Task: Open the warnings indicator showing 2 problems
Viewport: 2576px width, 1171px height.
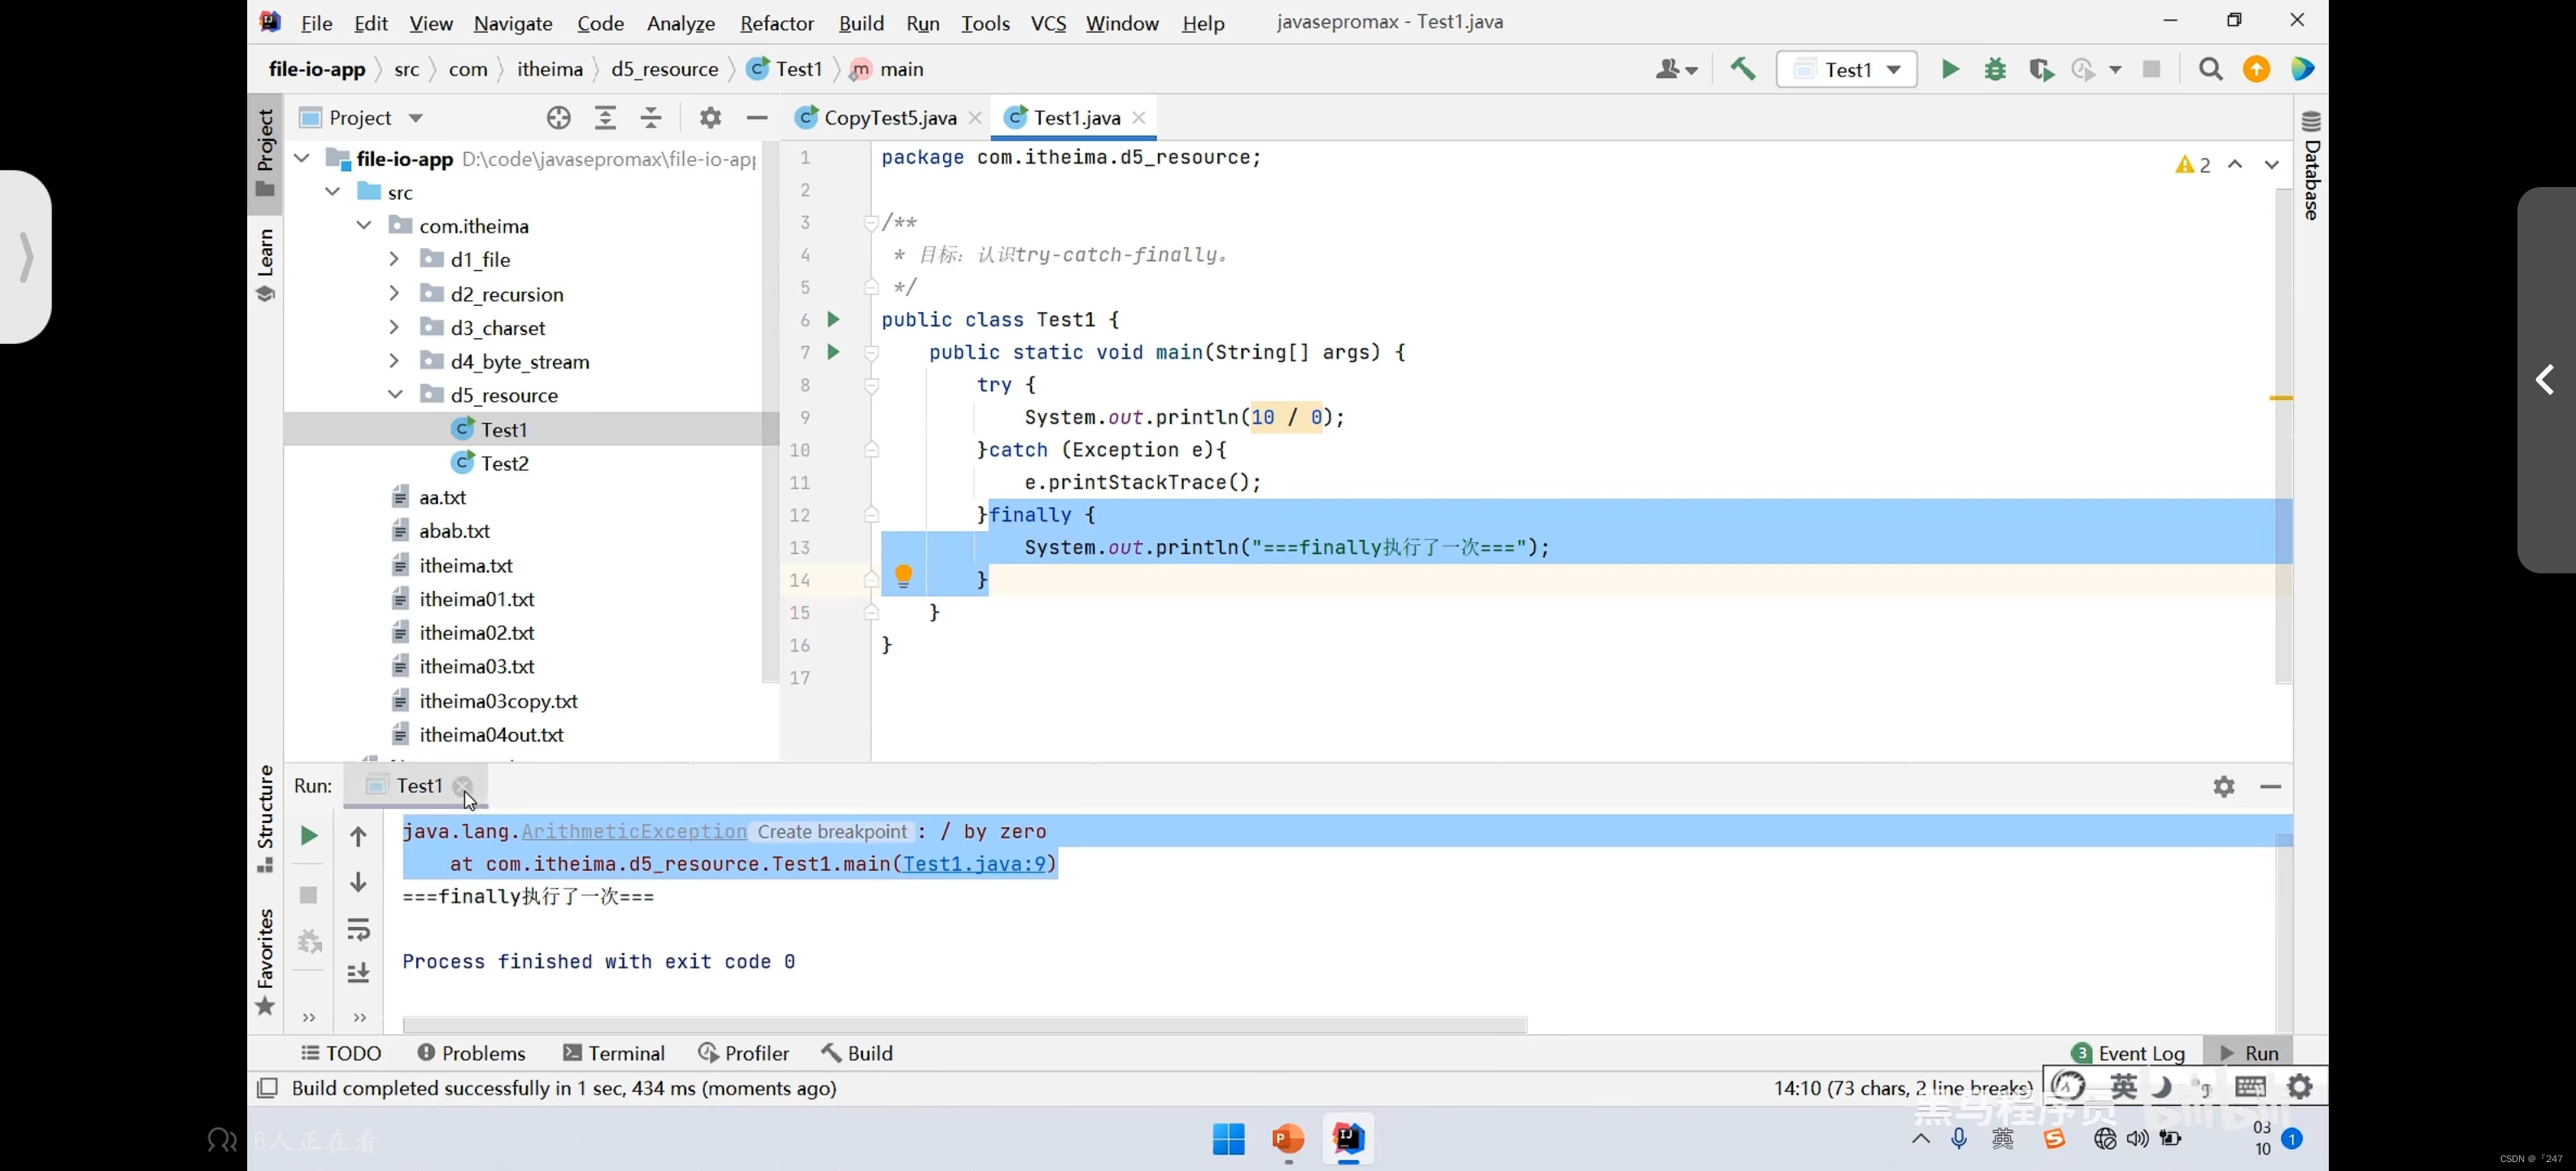Action: coord(2192,165)
